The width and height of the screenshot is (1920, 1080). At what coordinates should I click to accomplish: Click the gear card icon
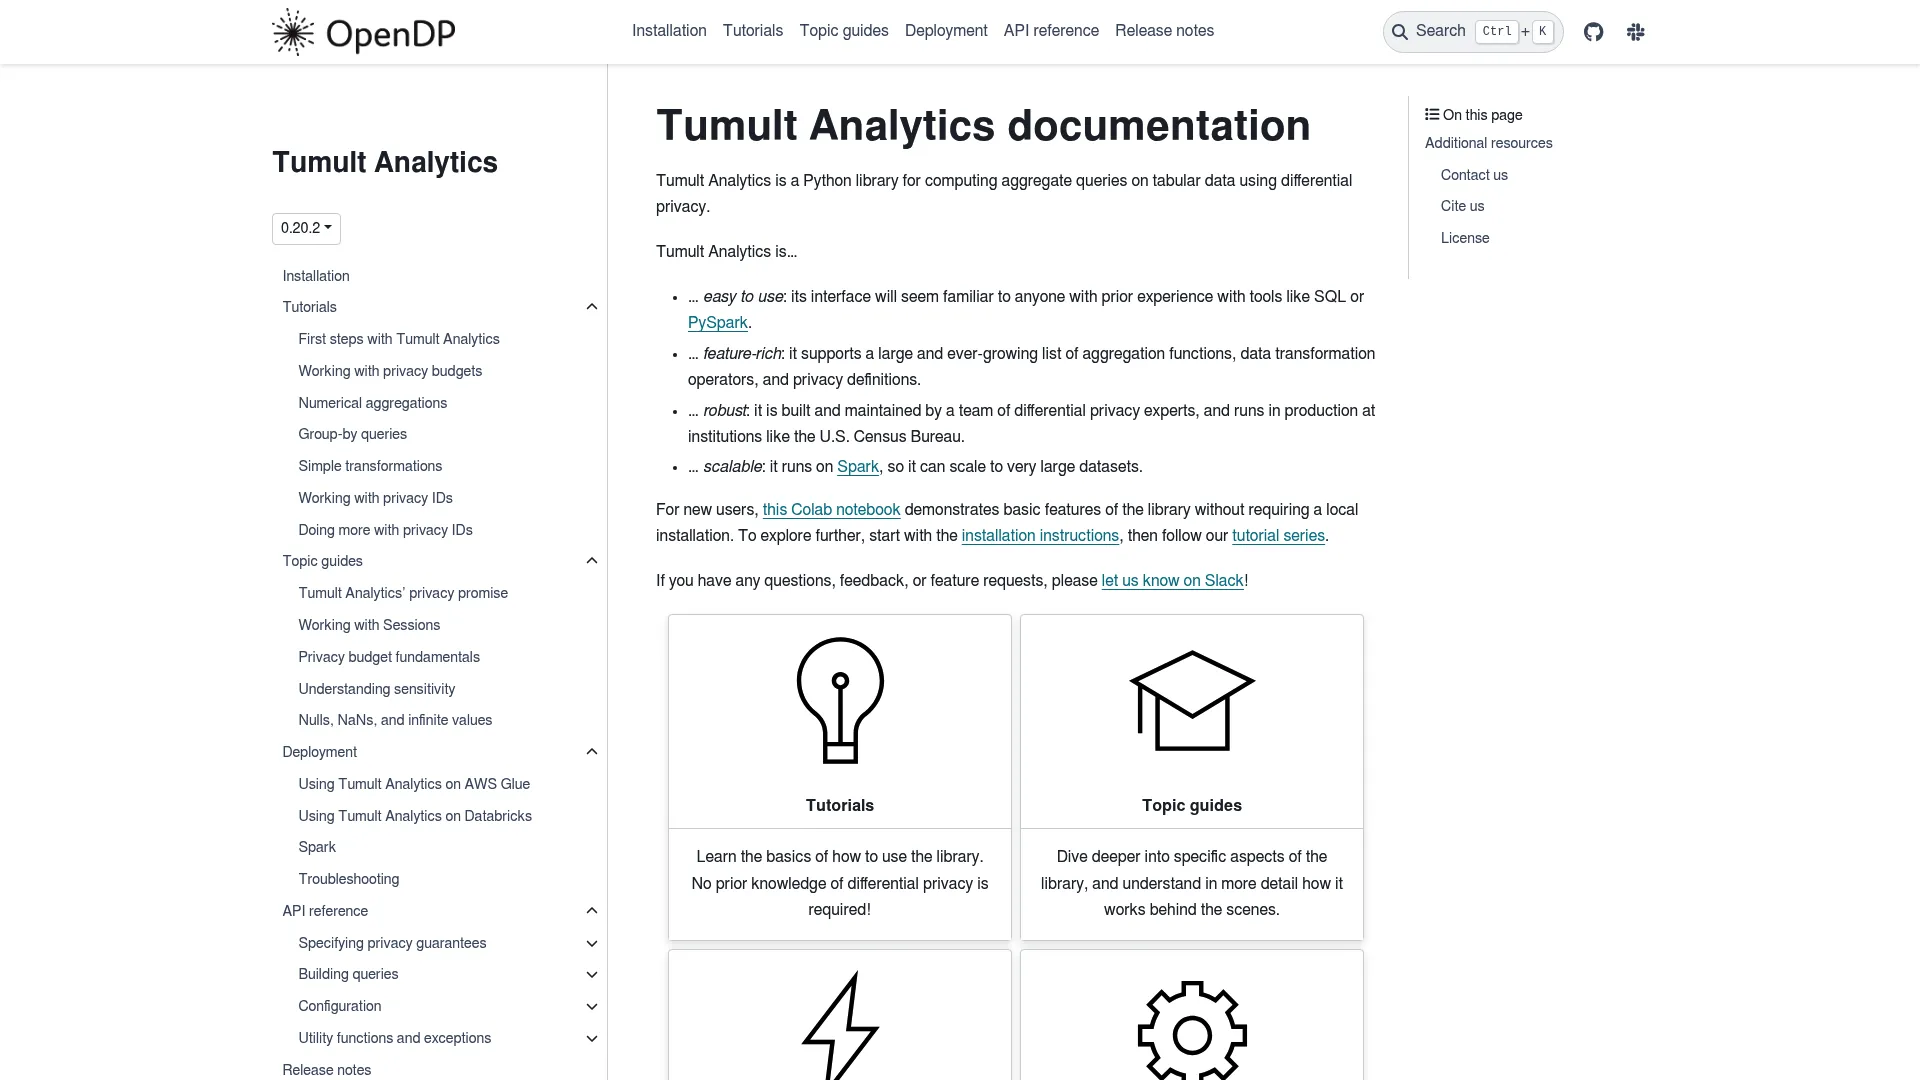1192,1030
